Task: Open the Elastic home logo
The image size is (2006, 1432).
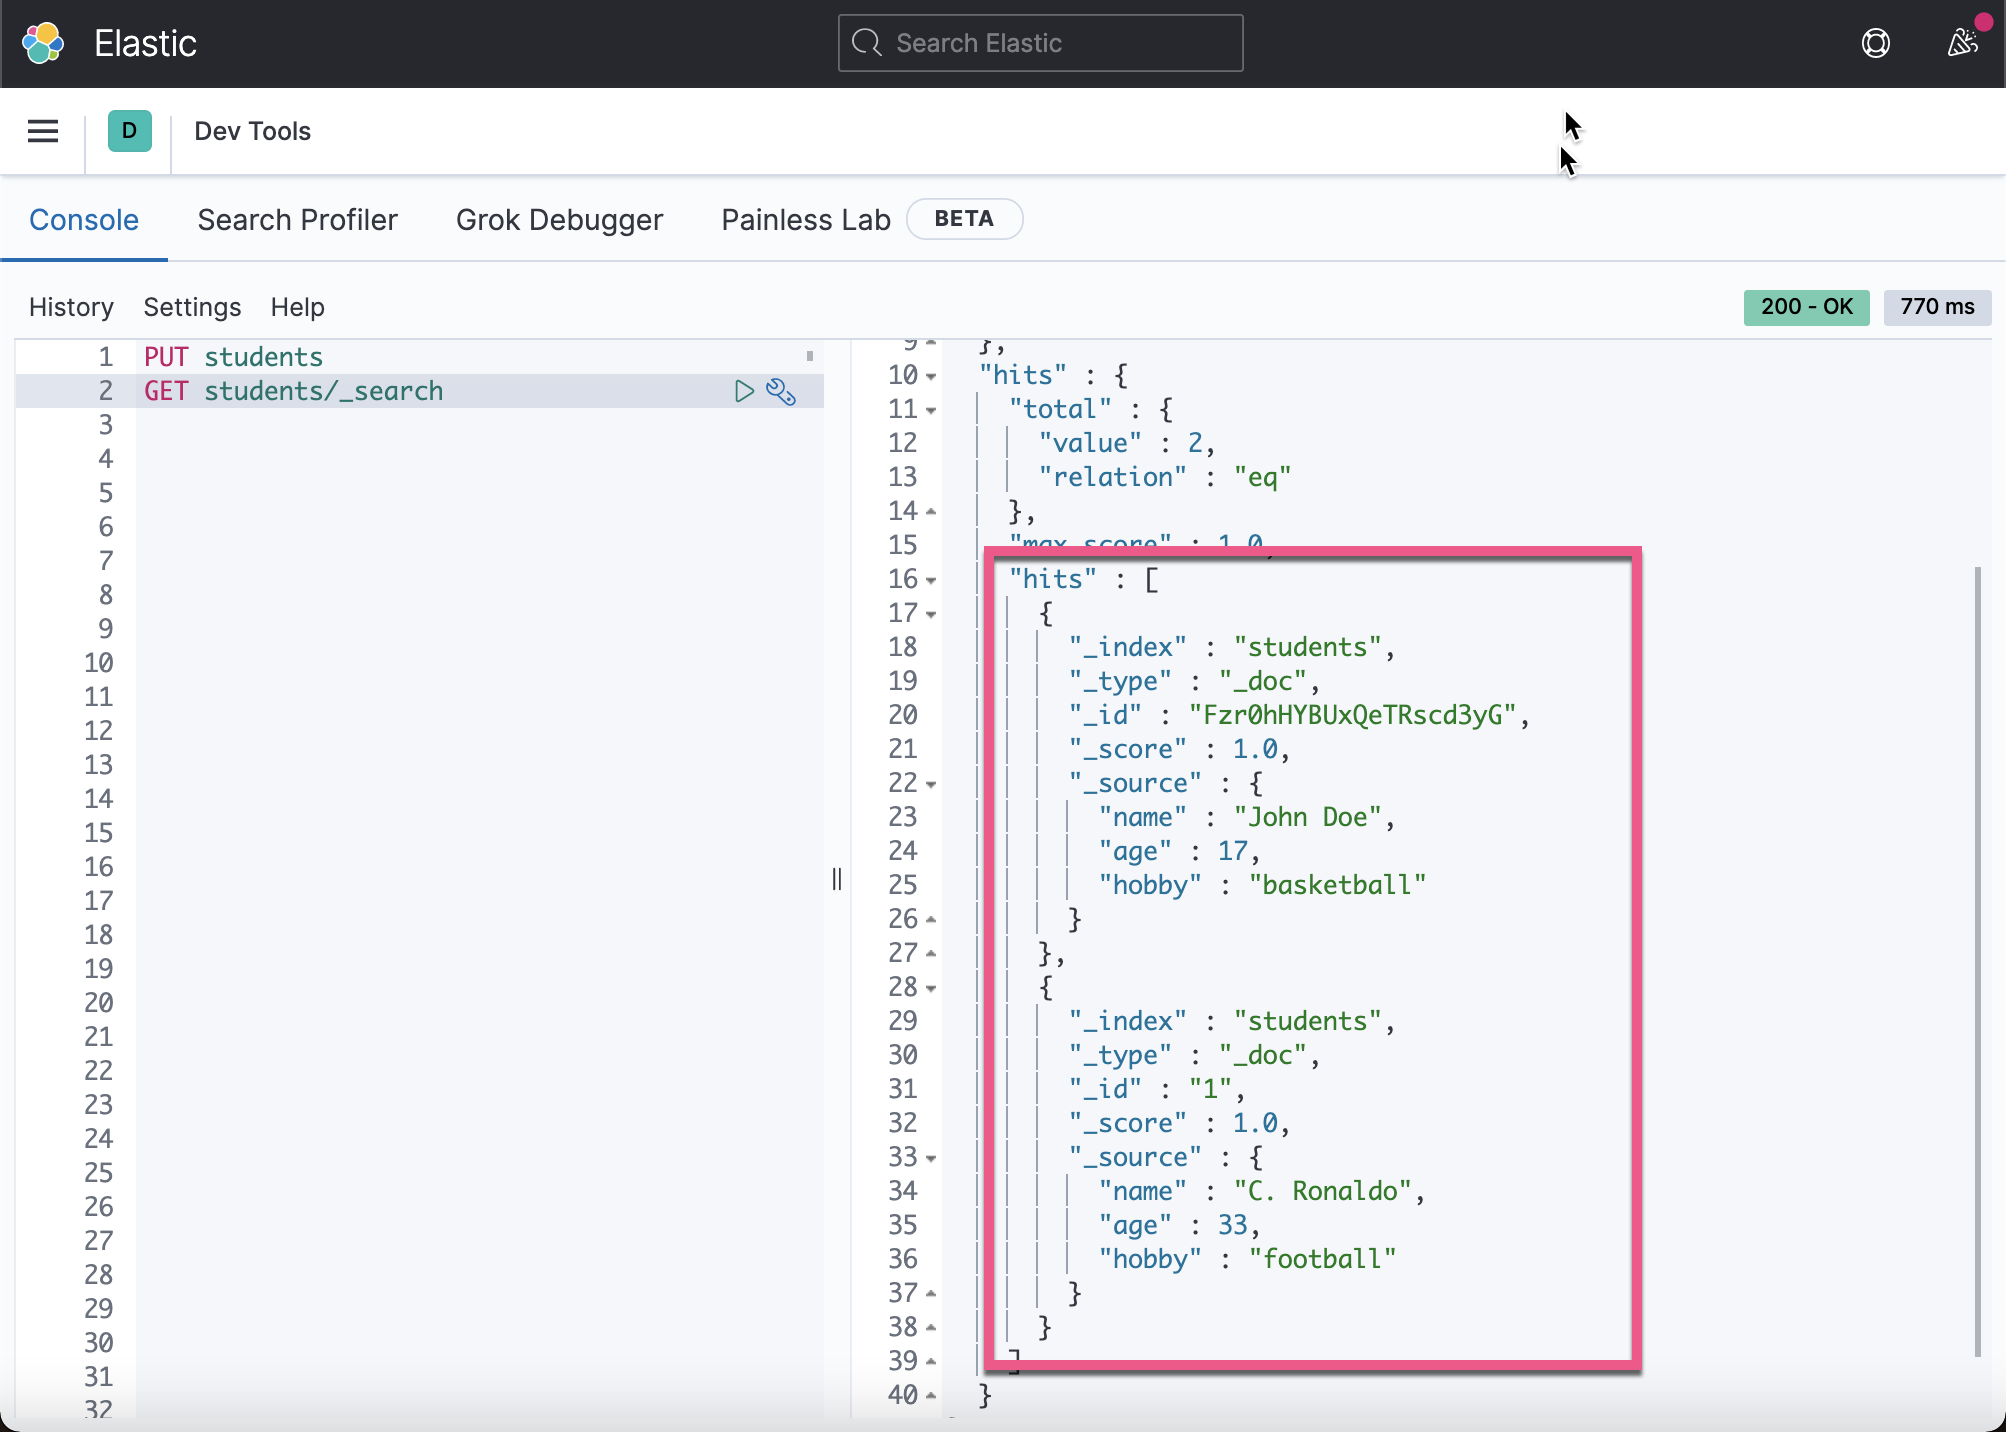Action: tap(42, 43)
